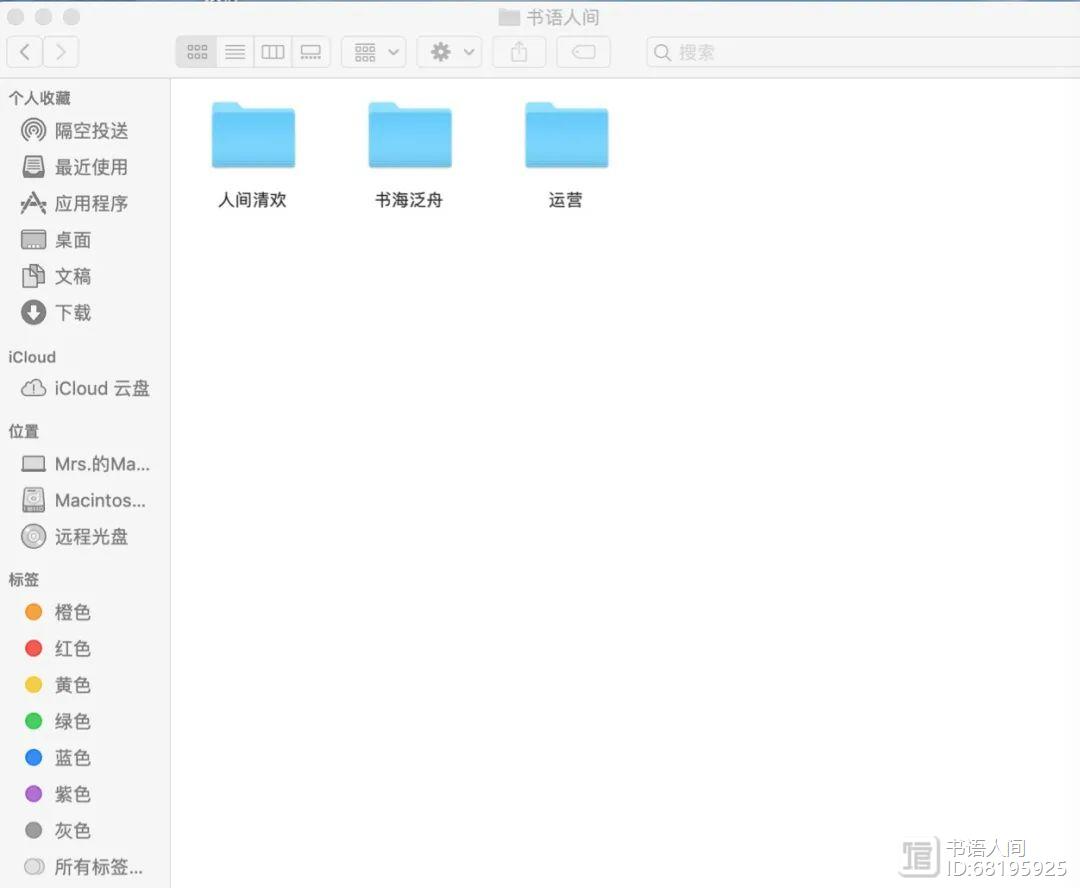The image size is (1080, 888).
Task: Switch to icon view mode
Action: tap(197, 52)
